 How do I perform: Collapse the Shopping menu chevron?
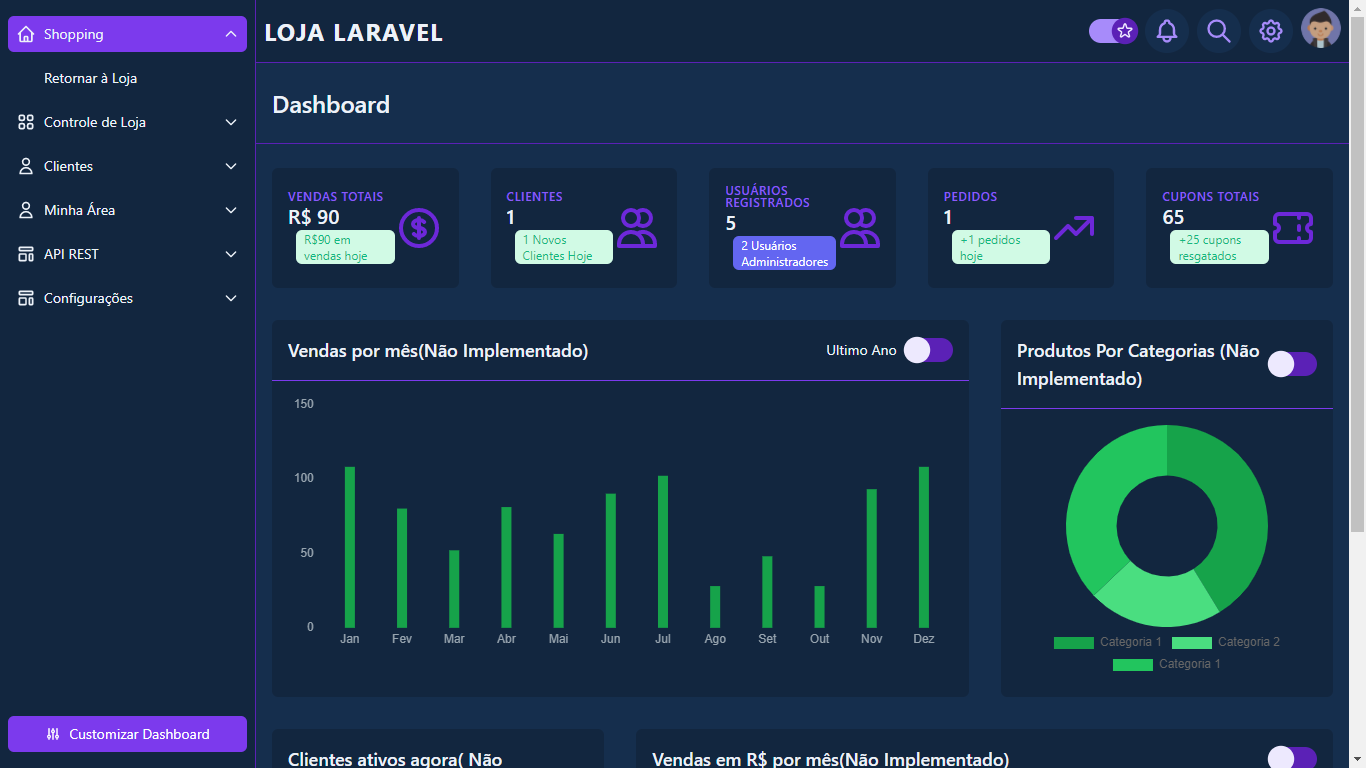tap(231, 34)
